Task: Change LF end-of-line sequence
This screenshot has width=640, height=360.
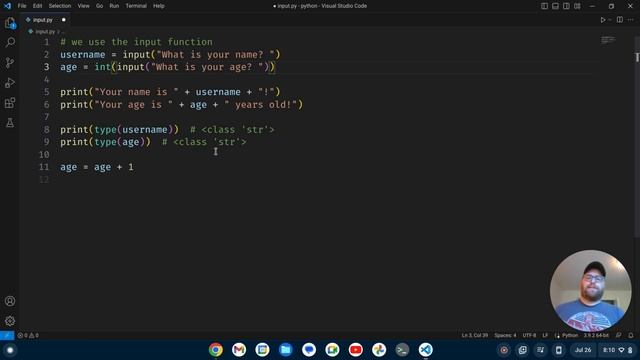Action: pyautogui.click(x=545, y=335)
